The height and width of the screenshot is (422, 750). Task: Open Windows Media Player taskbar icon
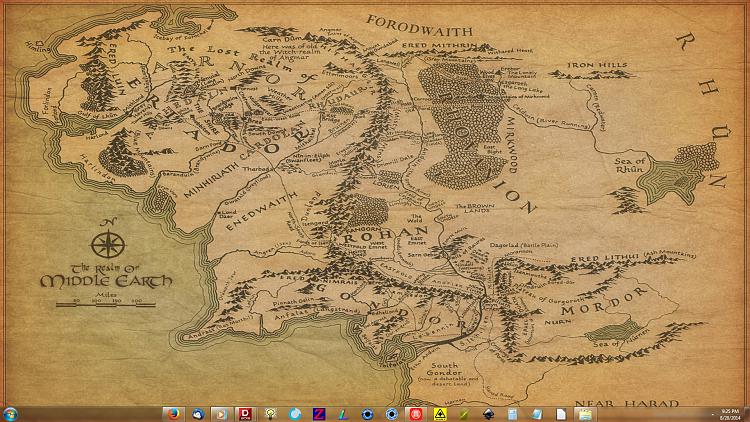tap(221, 414)
